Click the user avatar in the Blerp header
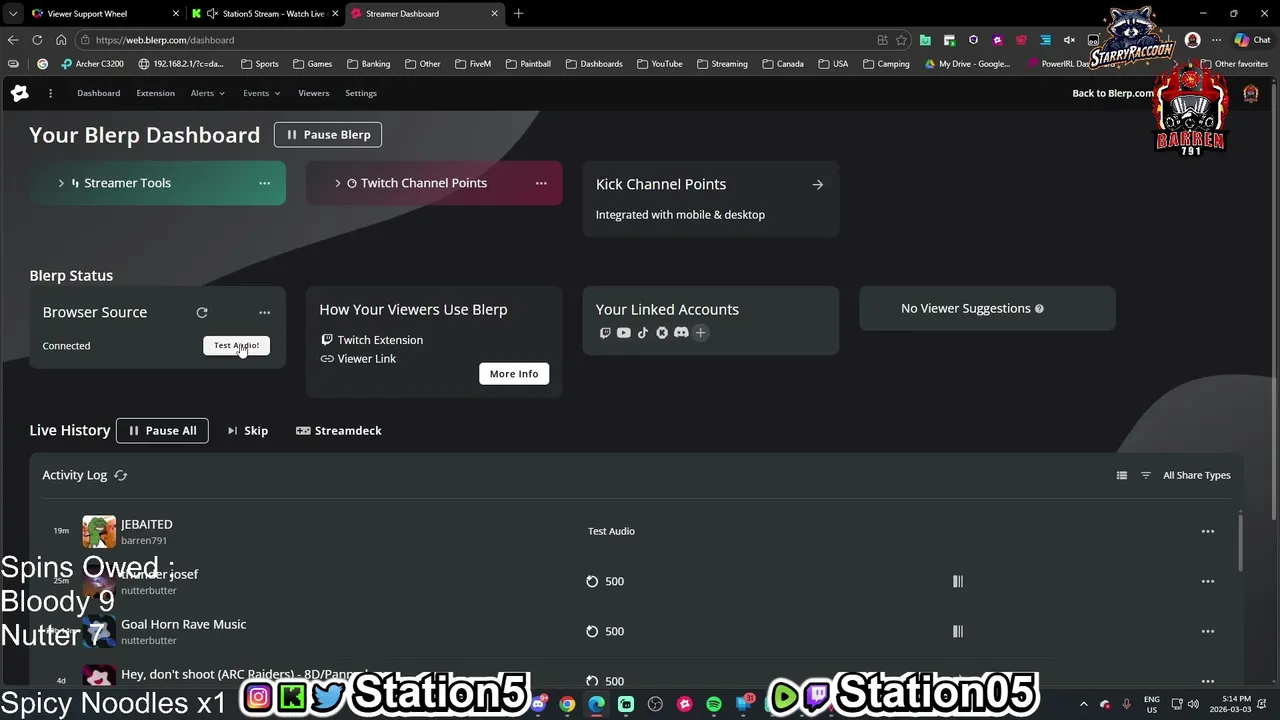This screenshot has width=1280, height=720. (1250, 93)
